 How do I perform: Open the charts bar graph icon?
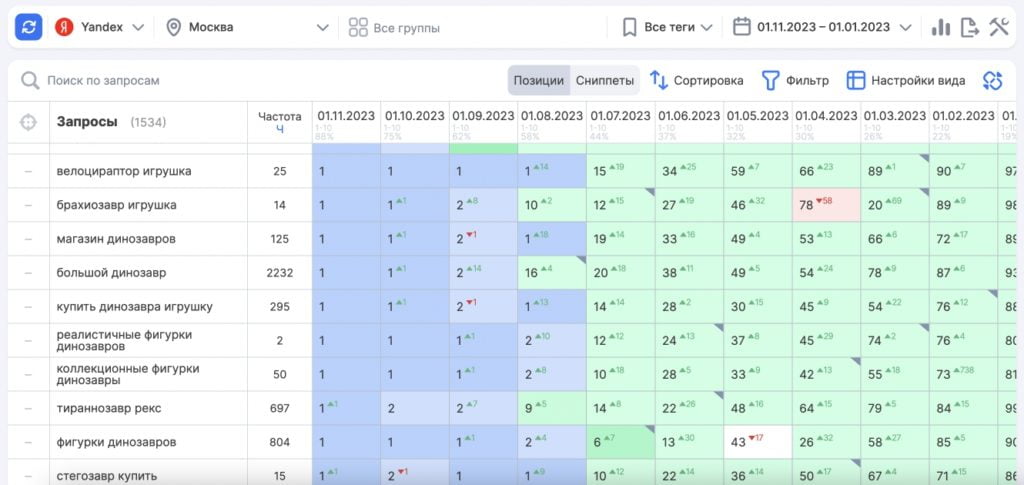(x=940, y=27)
